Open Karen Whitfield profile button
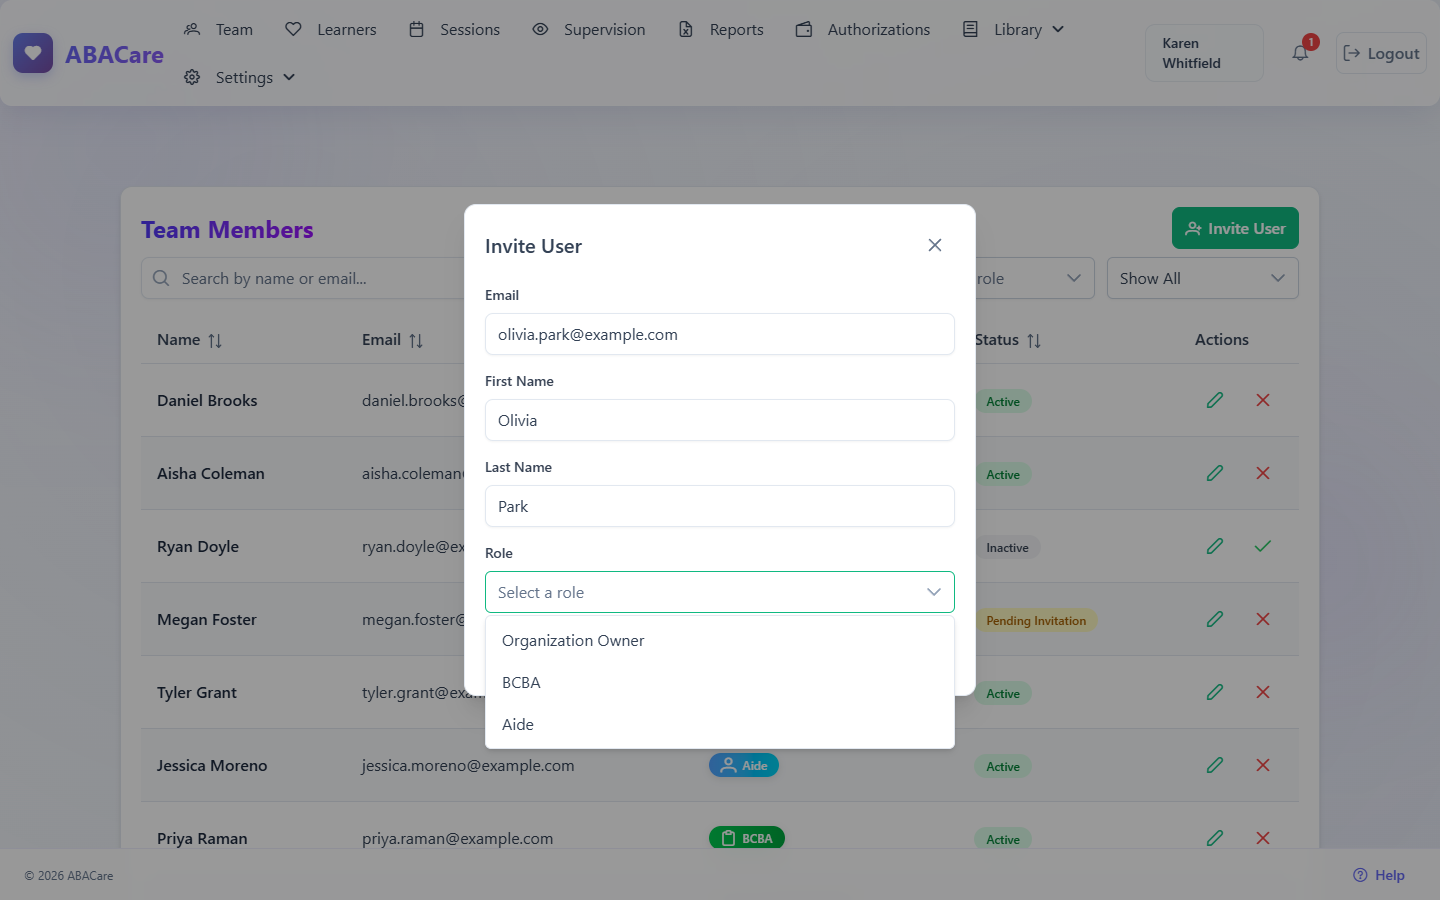Viewport: 1440px width, 900px height. tap(1204, 53)
